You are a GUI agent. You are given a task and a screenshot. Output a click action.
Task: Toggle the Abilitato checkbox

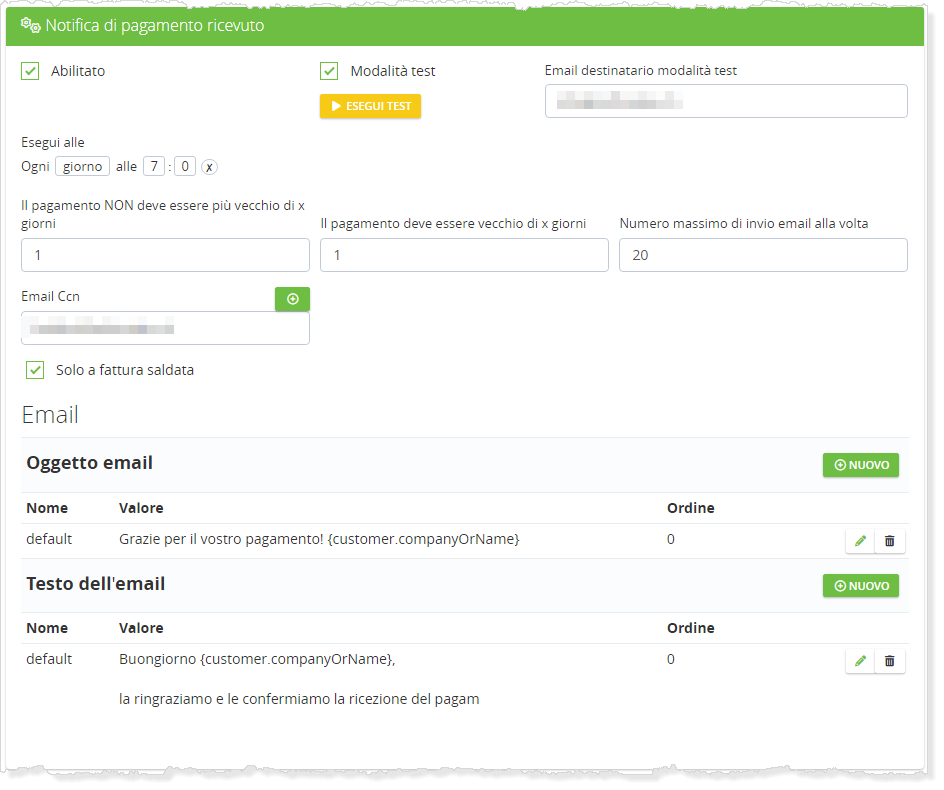pos(30,71)
